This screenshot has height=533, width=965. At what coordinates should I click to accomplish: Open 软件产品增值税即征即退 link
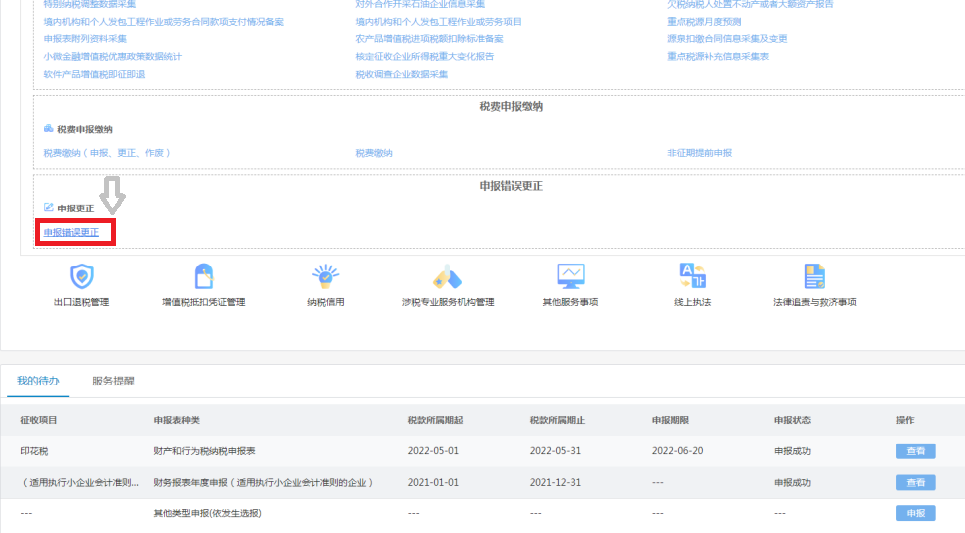(94, 74)
